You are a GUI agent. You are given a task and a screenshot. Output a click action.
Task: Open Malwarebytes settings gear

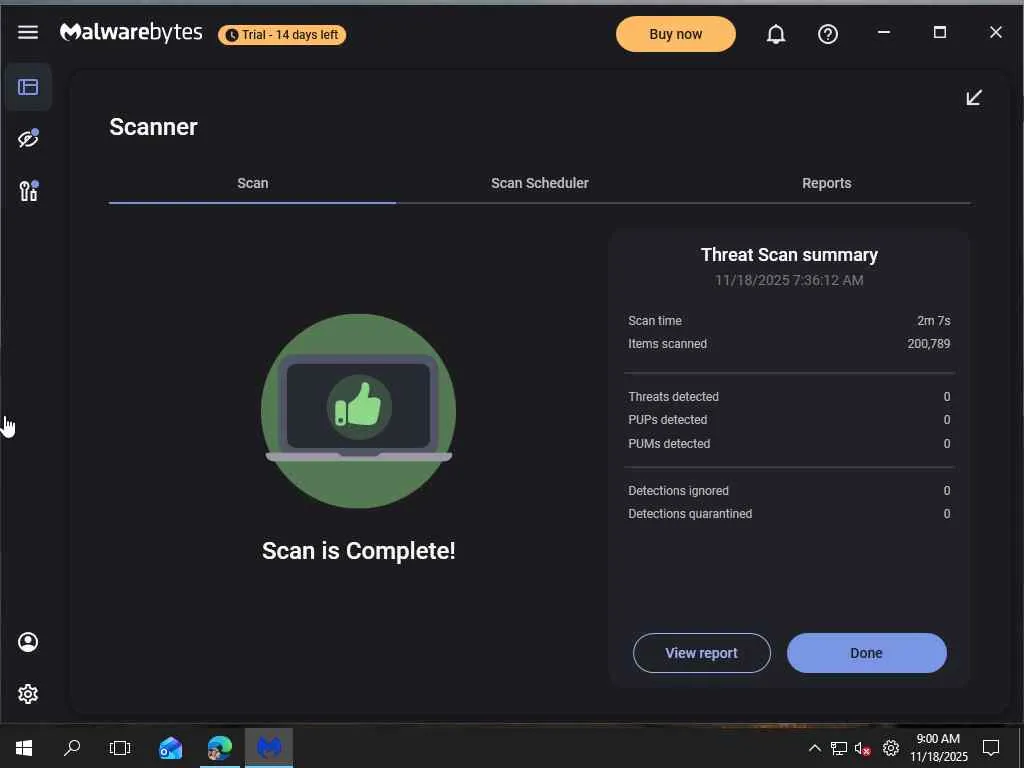coord(28,694)
